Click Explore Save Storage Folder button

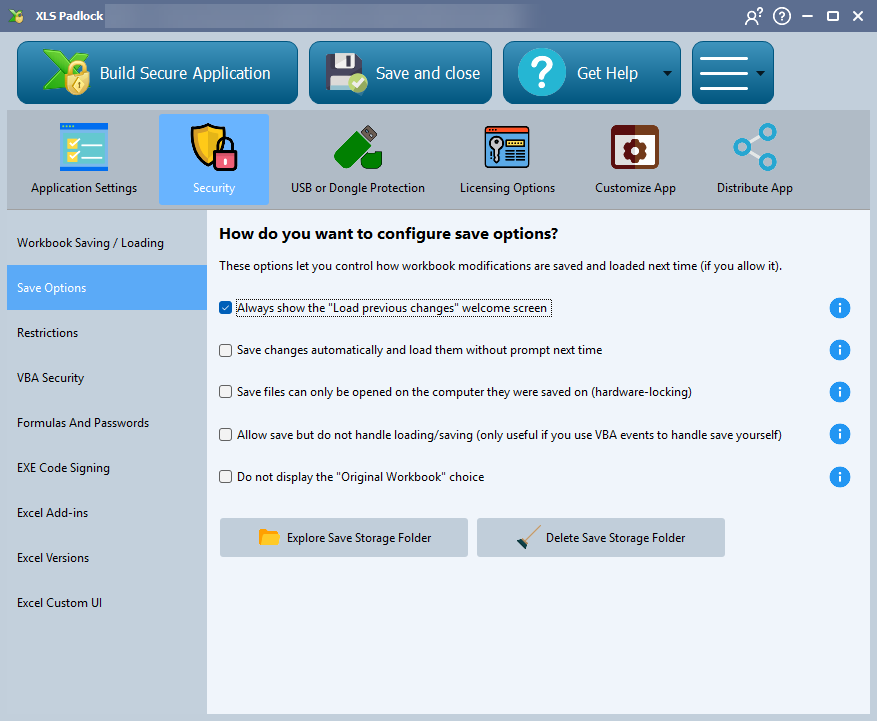point(344,538)
